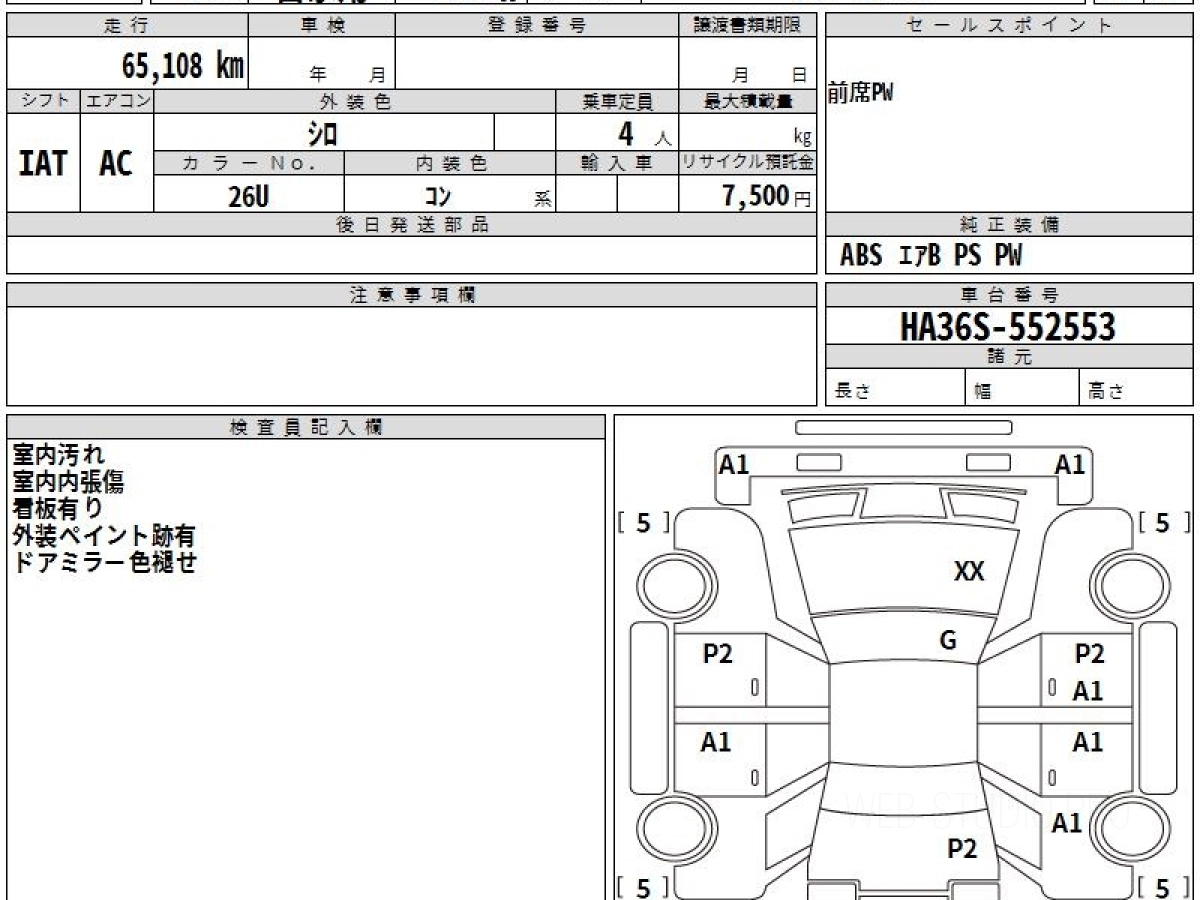Click the リサイクル預託金 header cell

748,164
